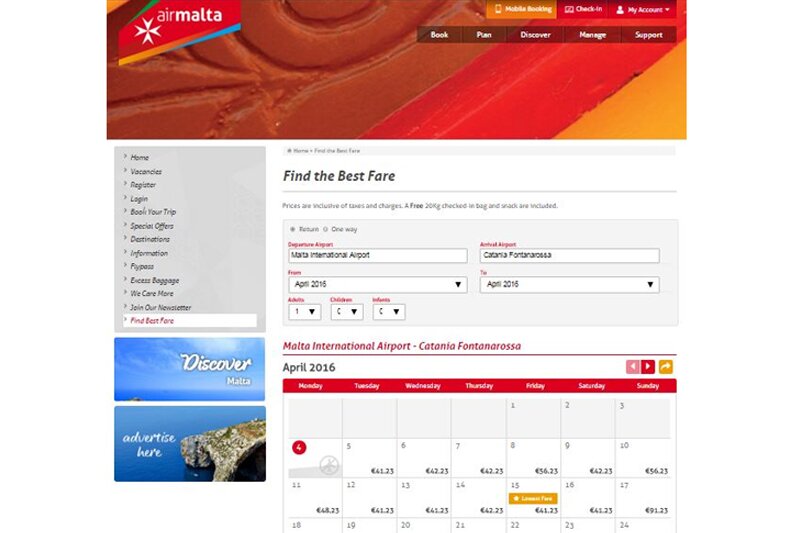Open the From month dropdown

[378, 285]
